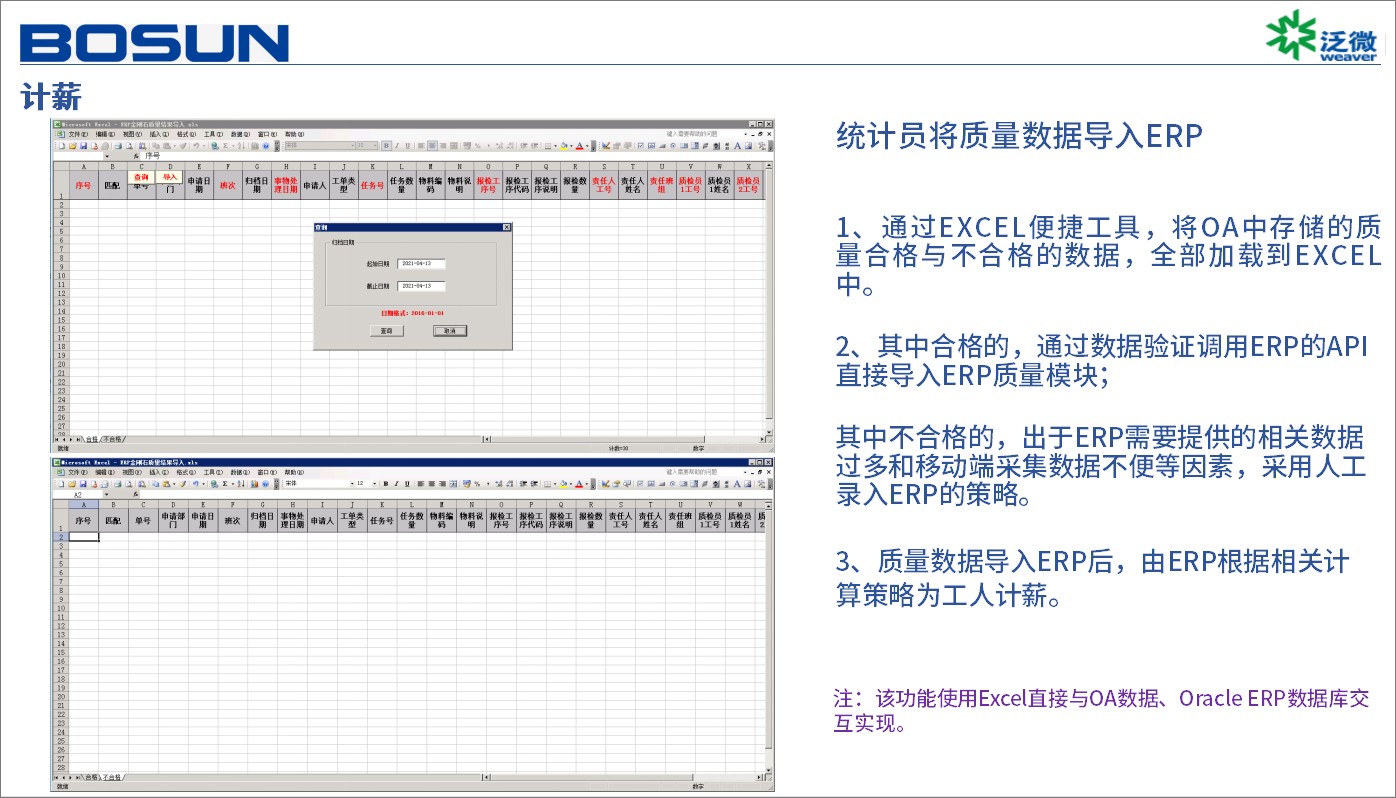
Task: Click Open file icon in lower window toolbar
Action: [72, 484]
